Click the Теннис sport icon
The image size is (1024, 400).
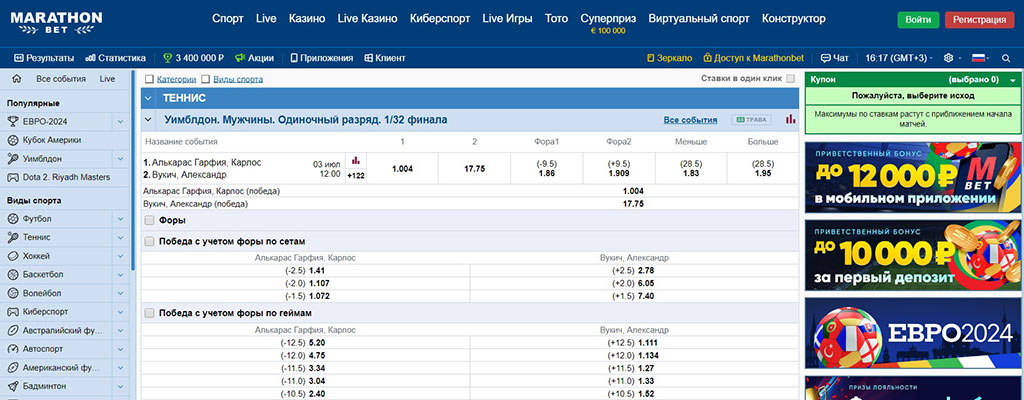[12, 237]
